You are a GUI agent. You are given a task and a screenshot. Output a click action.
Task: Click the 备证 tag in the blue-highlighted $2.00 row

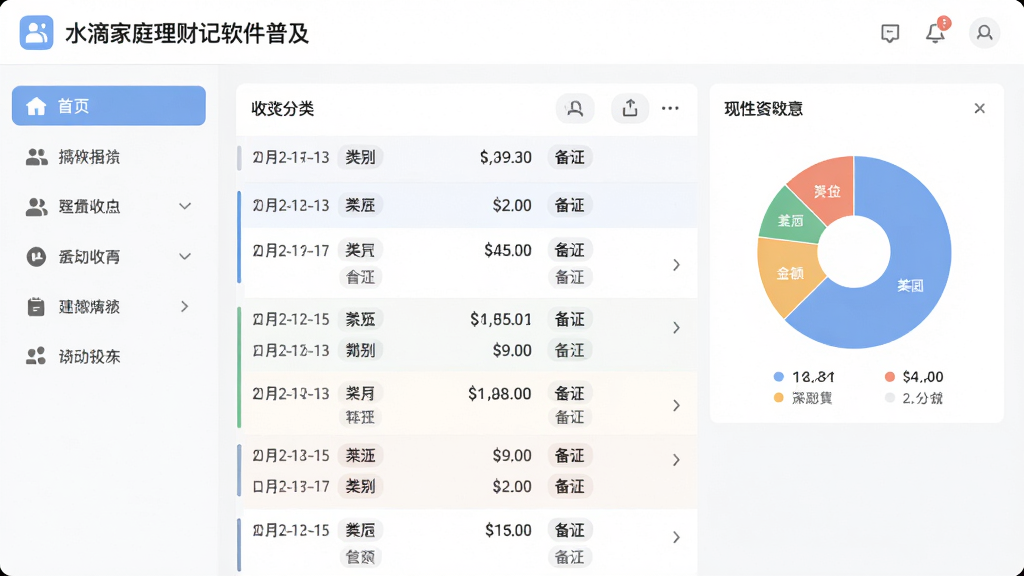tap(569, 206)
